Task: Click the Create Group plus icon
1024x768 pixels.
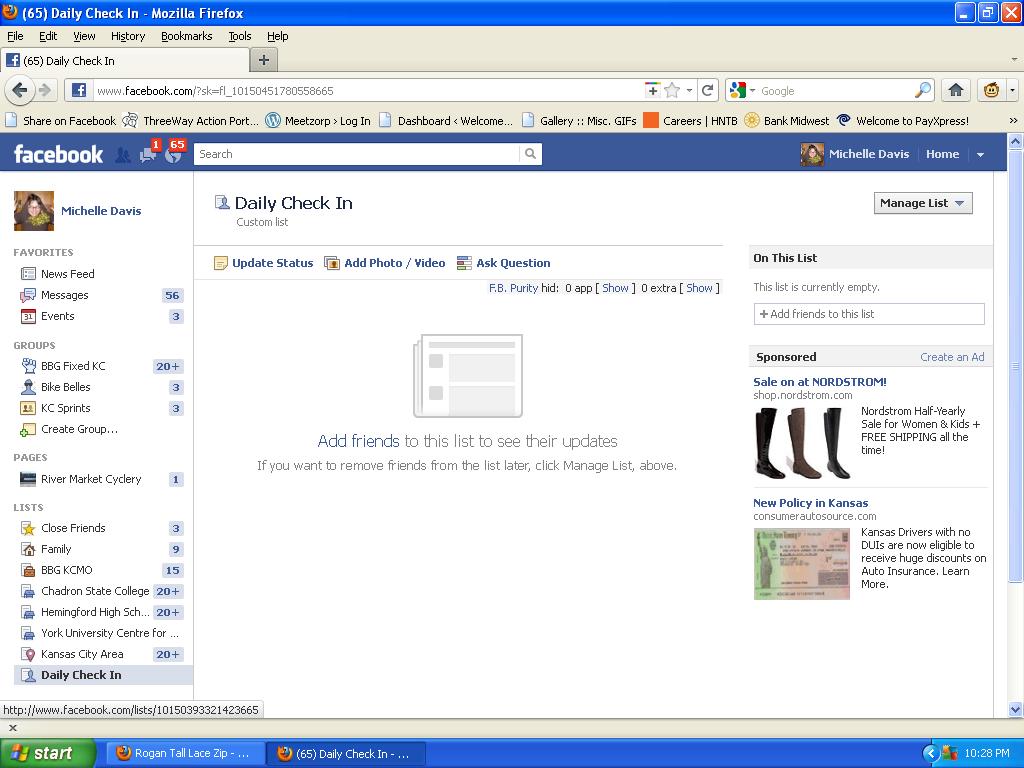Action: [x=28, y=430]
